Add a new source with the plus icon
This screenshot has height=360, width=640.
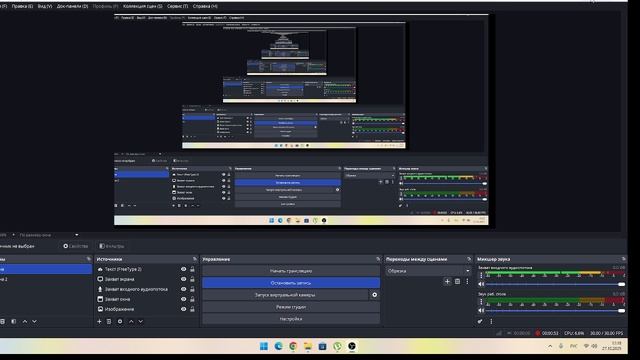(99, 322)
